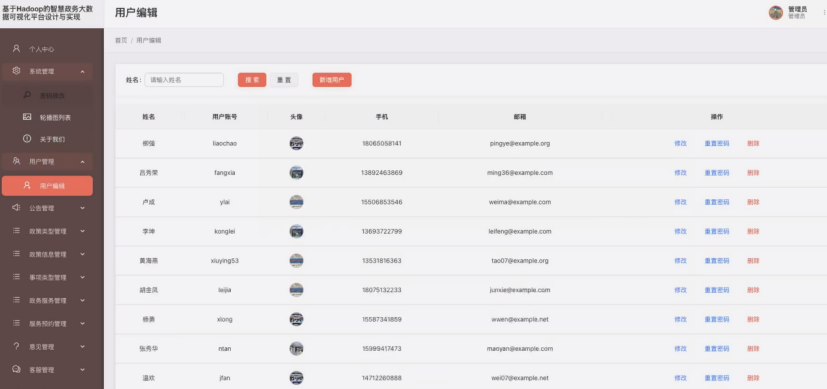Click the 搜索 search button
This screenshot has height=389, width=827.
point(252,80)
